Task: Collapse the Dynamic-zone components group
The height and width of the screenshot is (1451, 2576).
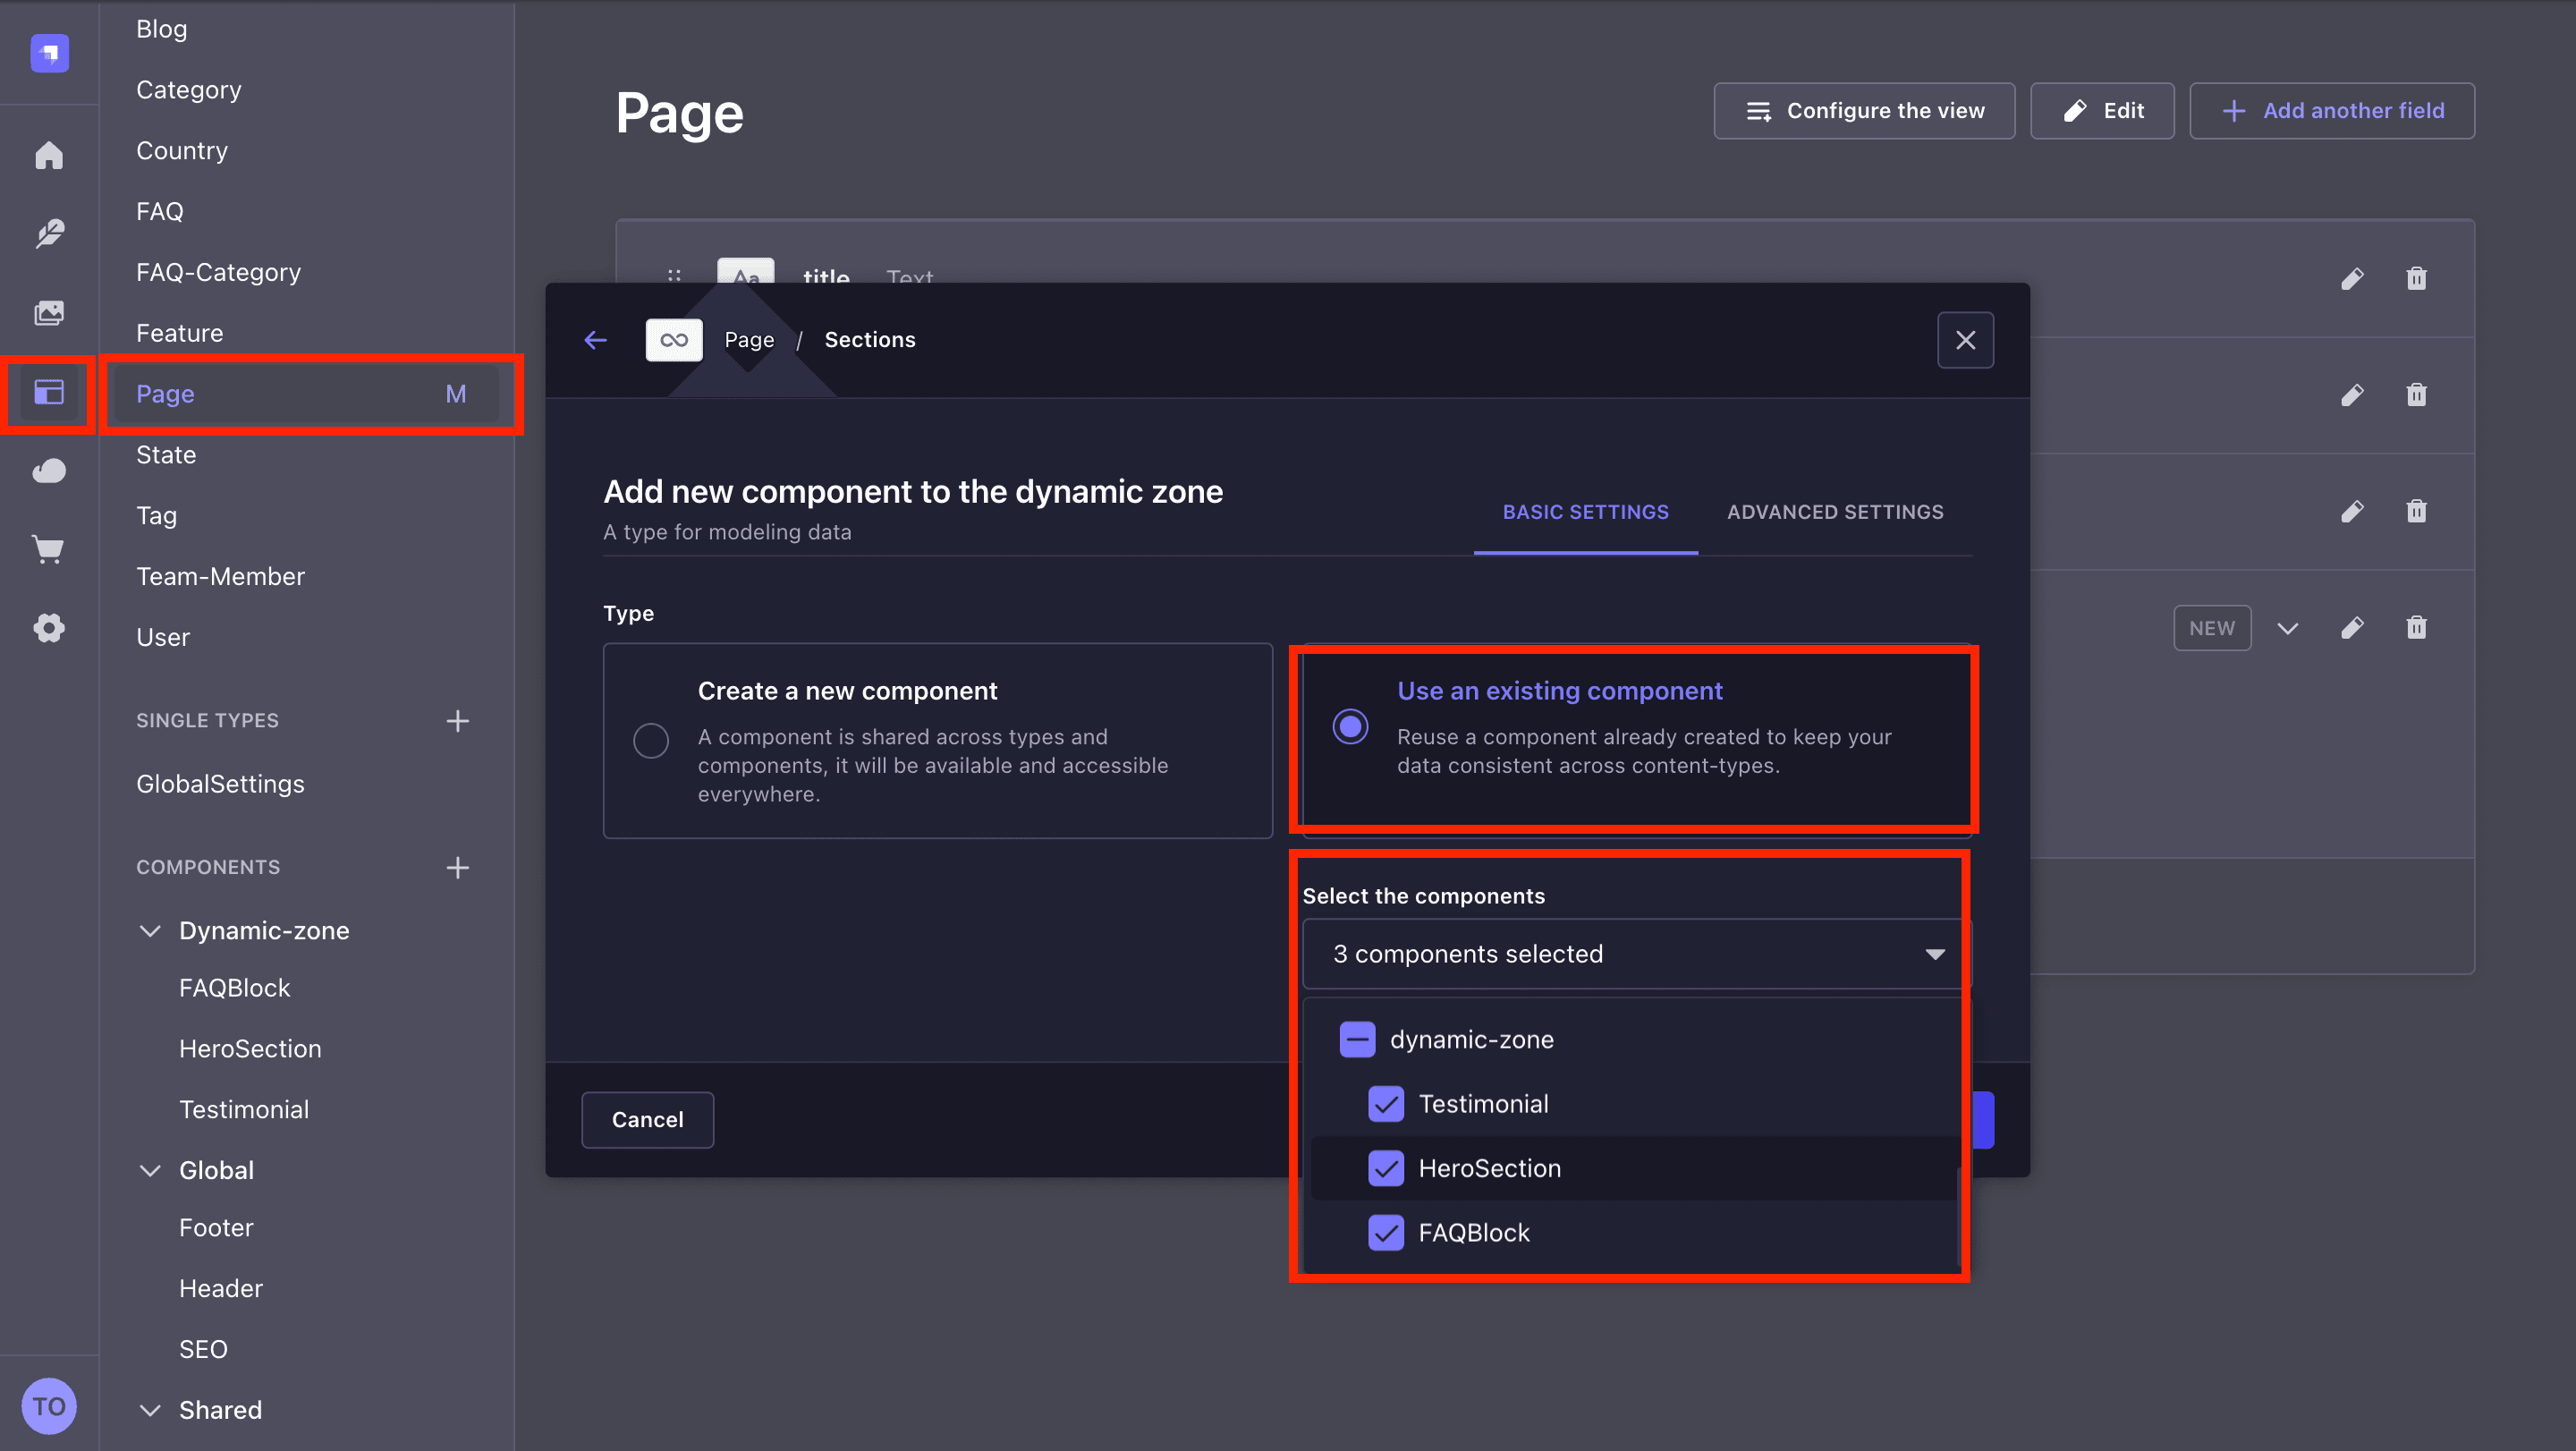Action: 150,931
